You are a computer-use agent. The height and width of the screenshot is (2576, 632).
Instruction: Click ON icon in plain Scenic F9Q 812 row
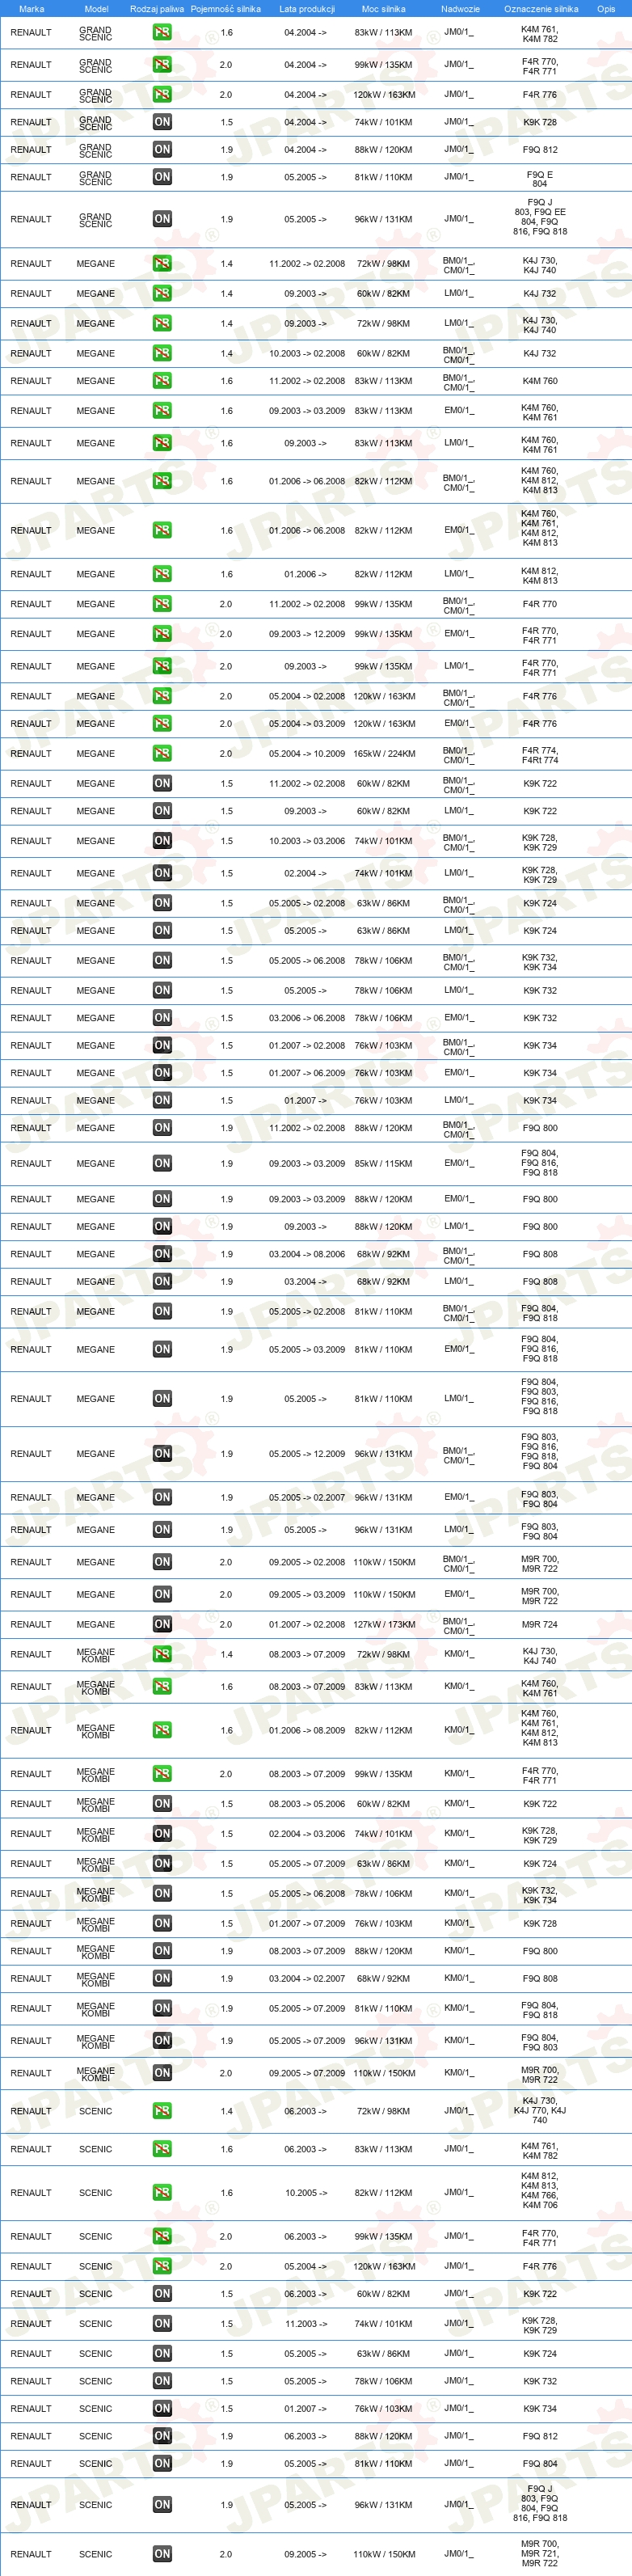coord(162,2436)
